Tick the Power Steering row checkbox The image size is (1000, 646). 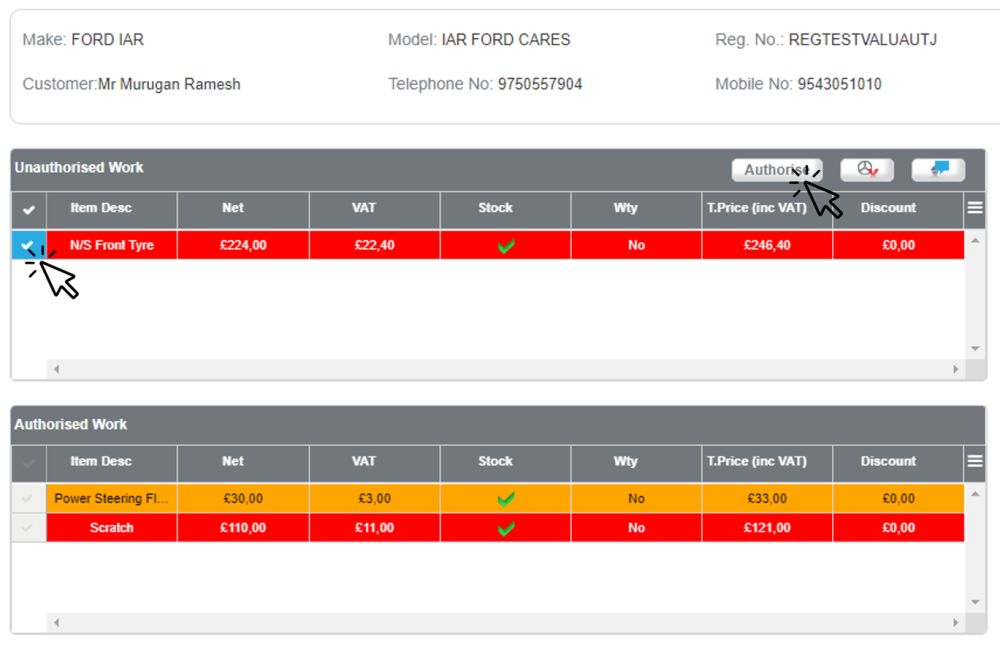tap(29, 498)
